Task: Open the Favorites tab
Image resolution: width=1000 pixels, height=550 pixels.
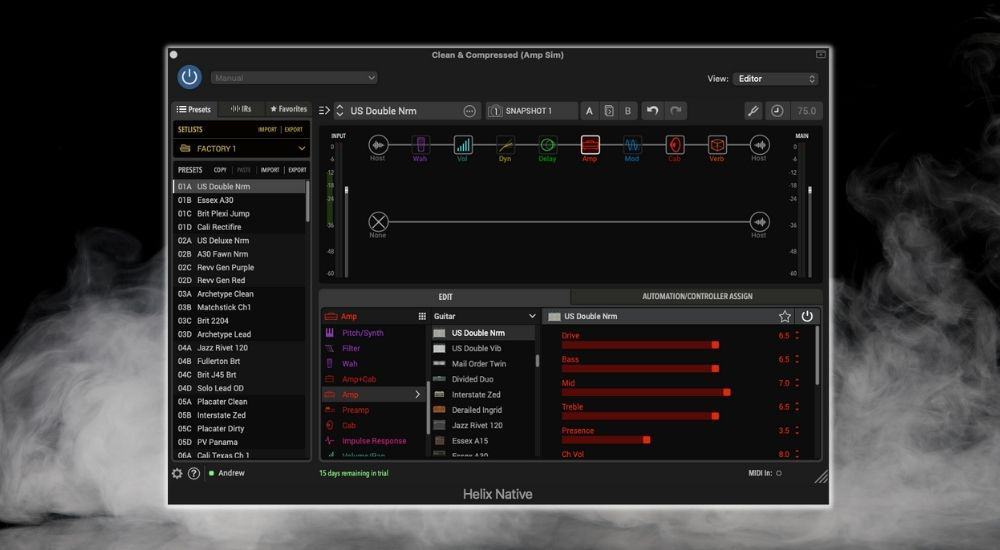Action: 288,109
